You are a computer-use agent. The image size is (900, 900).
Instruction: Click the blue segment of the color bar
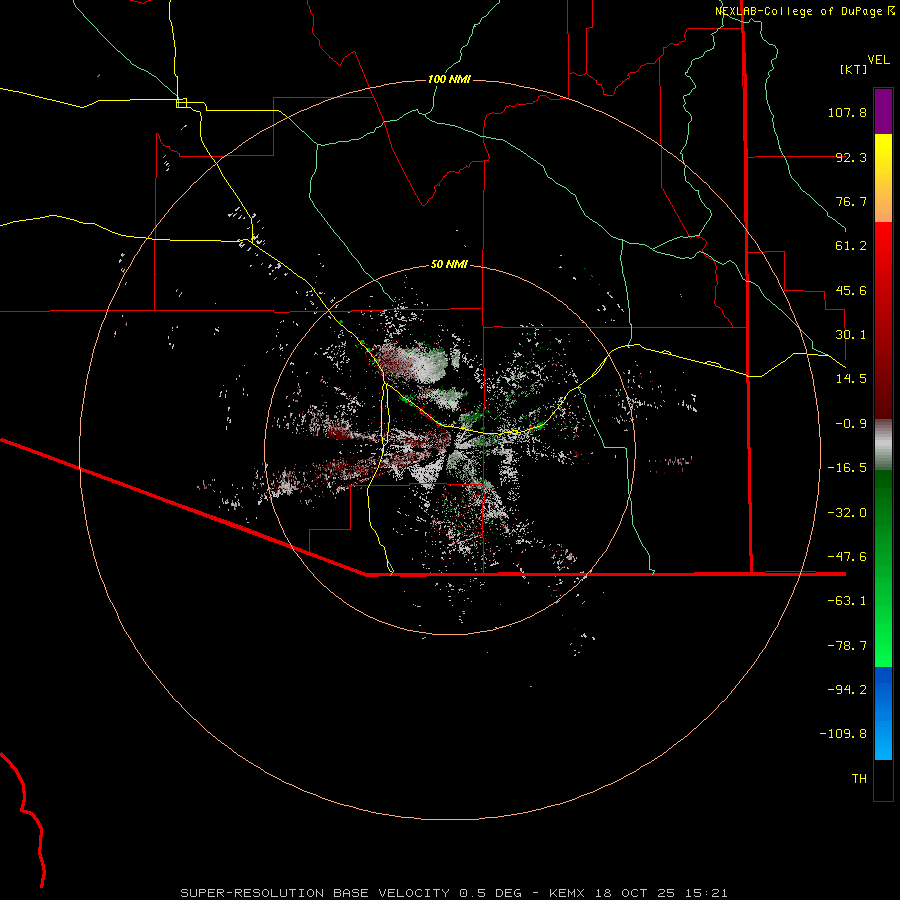click(883, 713)
